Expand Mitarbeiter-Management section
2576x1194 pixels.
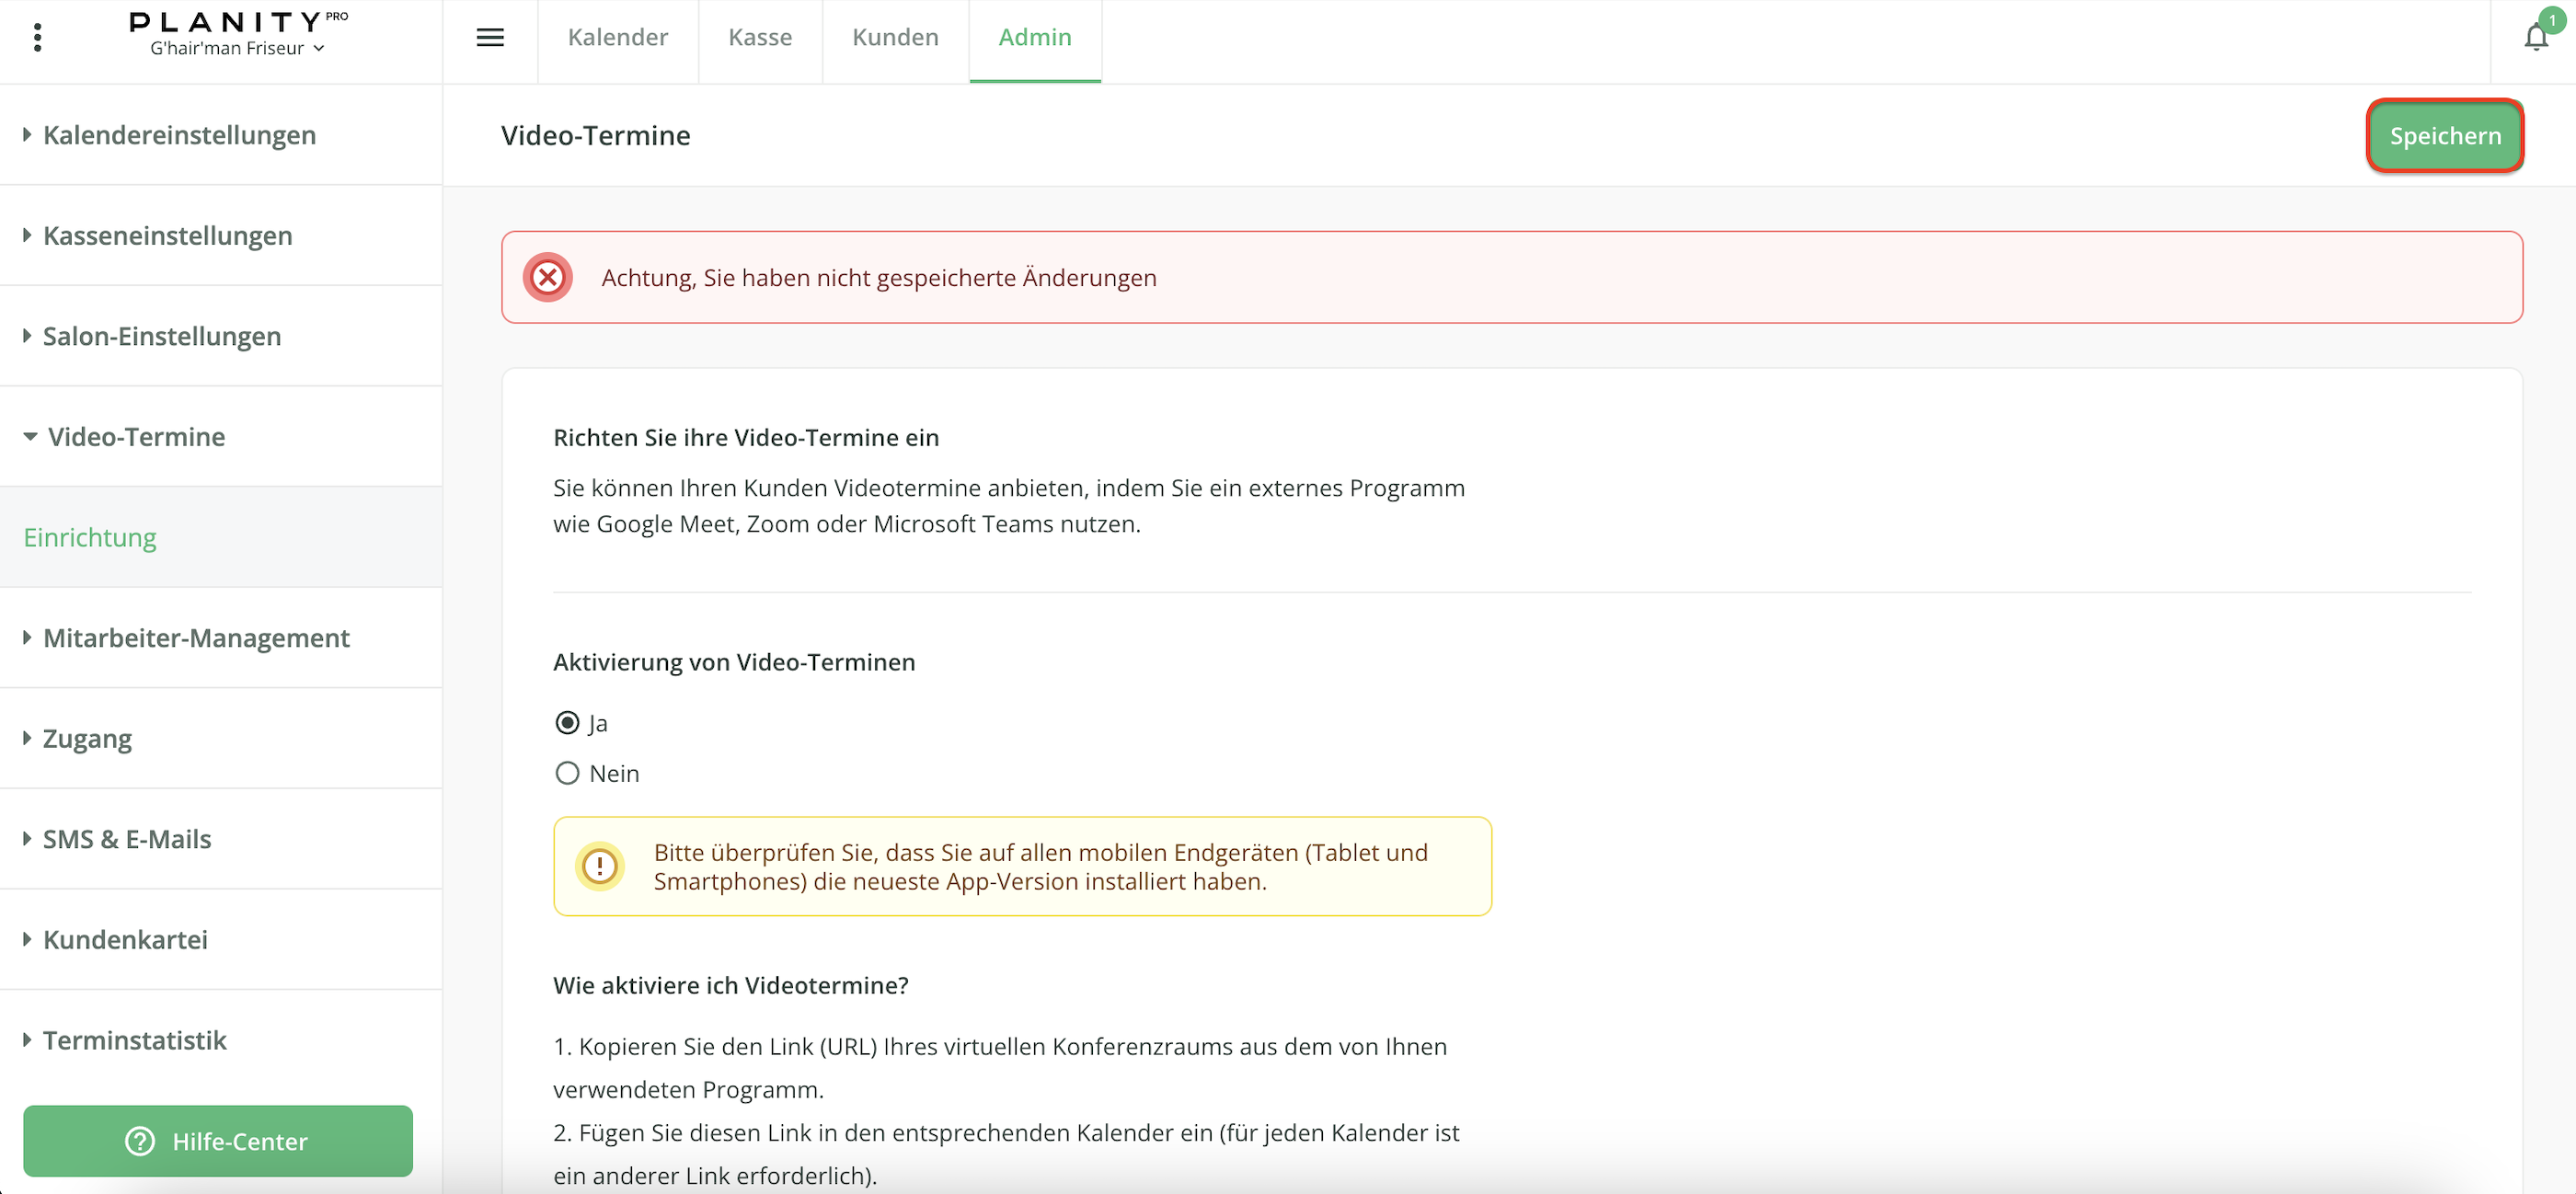pyautogui.click(x=196, y=638)
